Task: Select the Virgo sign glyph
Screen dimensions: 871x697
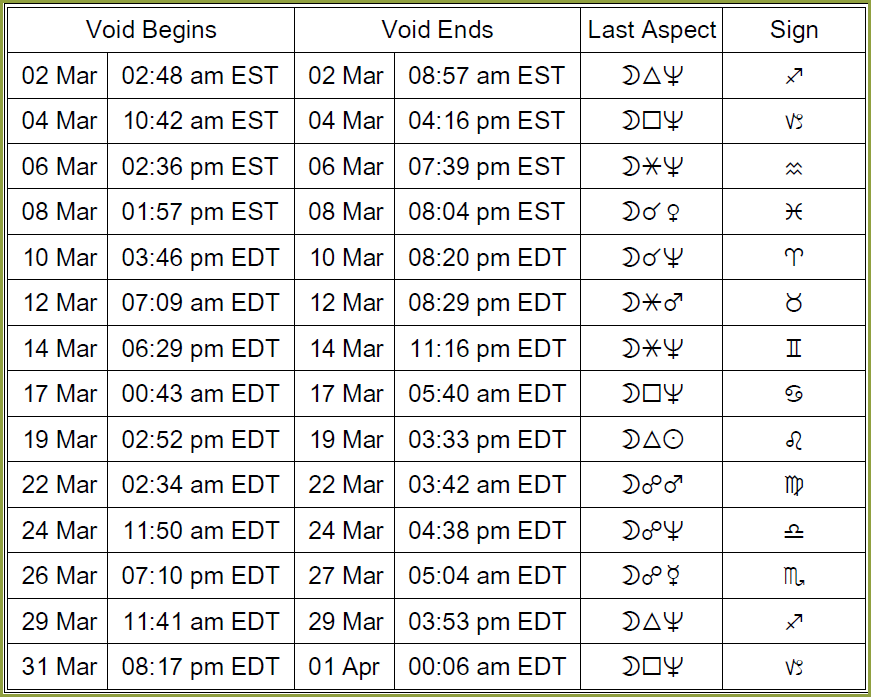Action: point(794,485)
